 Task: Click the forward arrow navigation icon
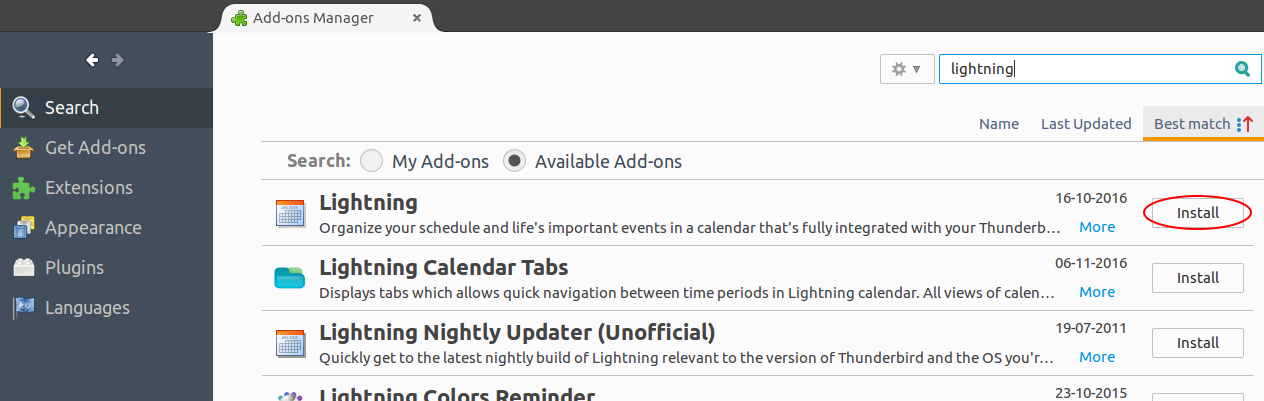tap(118, 60)
